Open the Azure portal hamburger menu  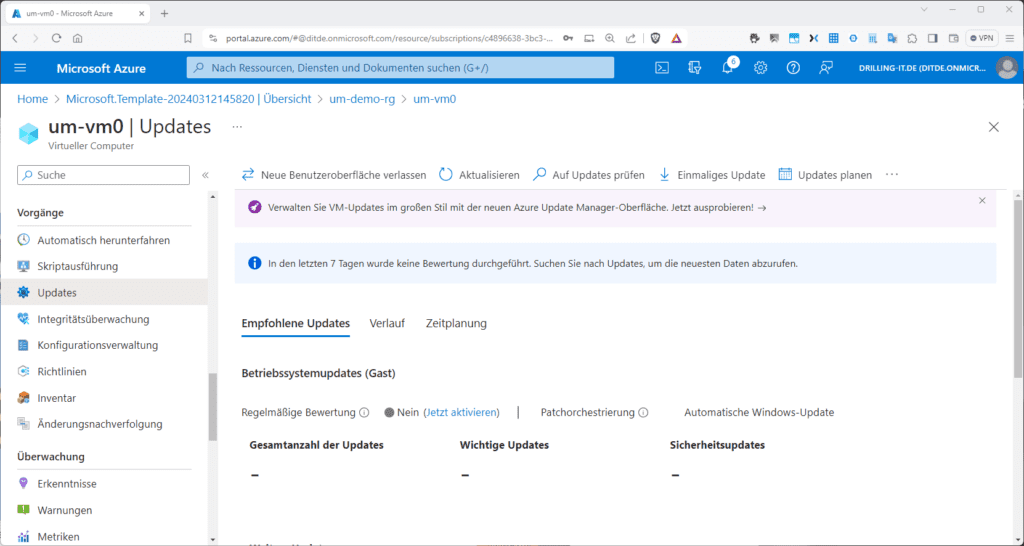[20, 68]
